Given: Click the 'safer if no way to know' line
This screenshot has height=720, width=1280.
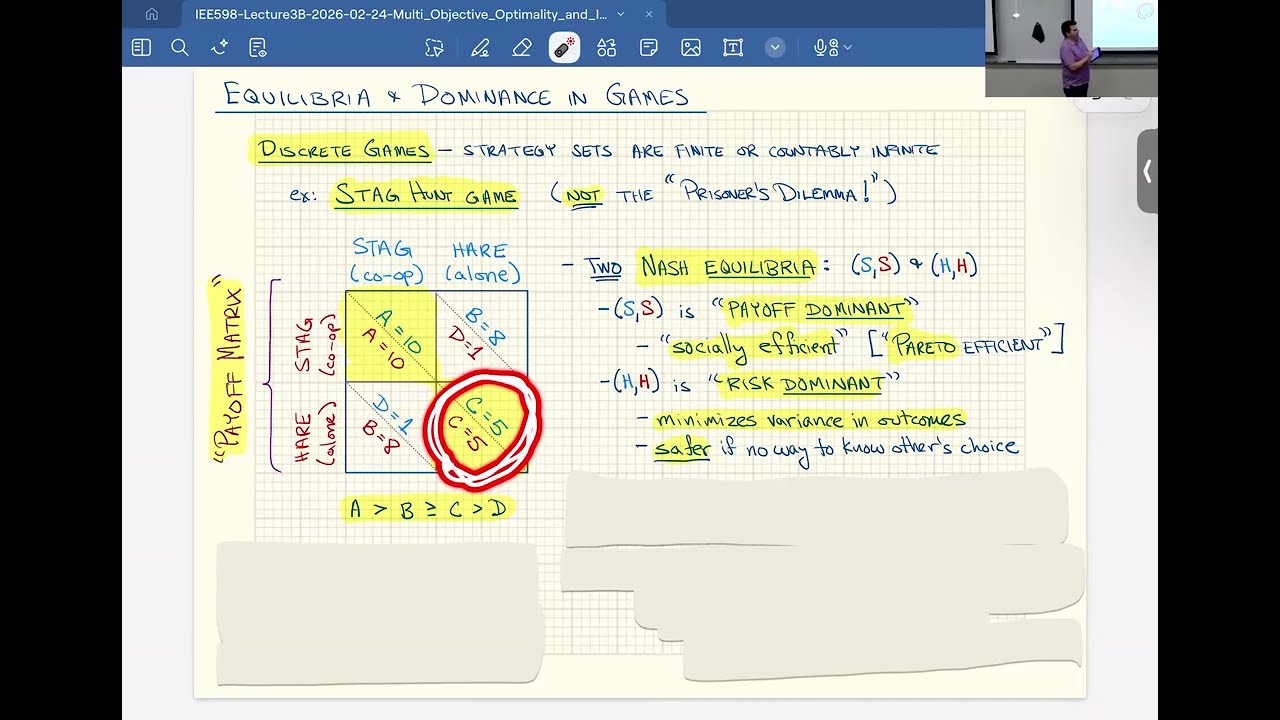Looking at the screenshot, I should click(x=837, y=447).
